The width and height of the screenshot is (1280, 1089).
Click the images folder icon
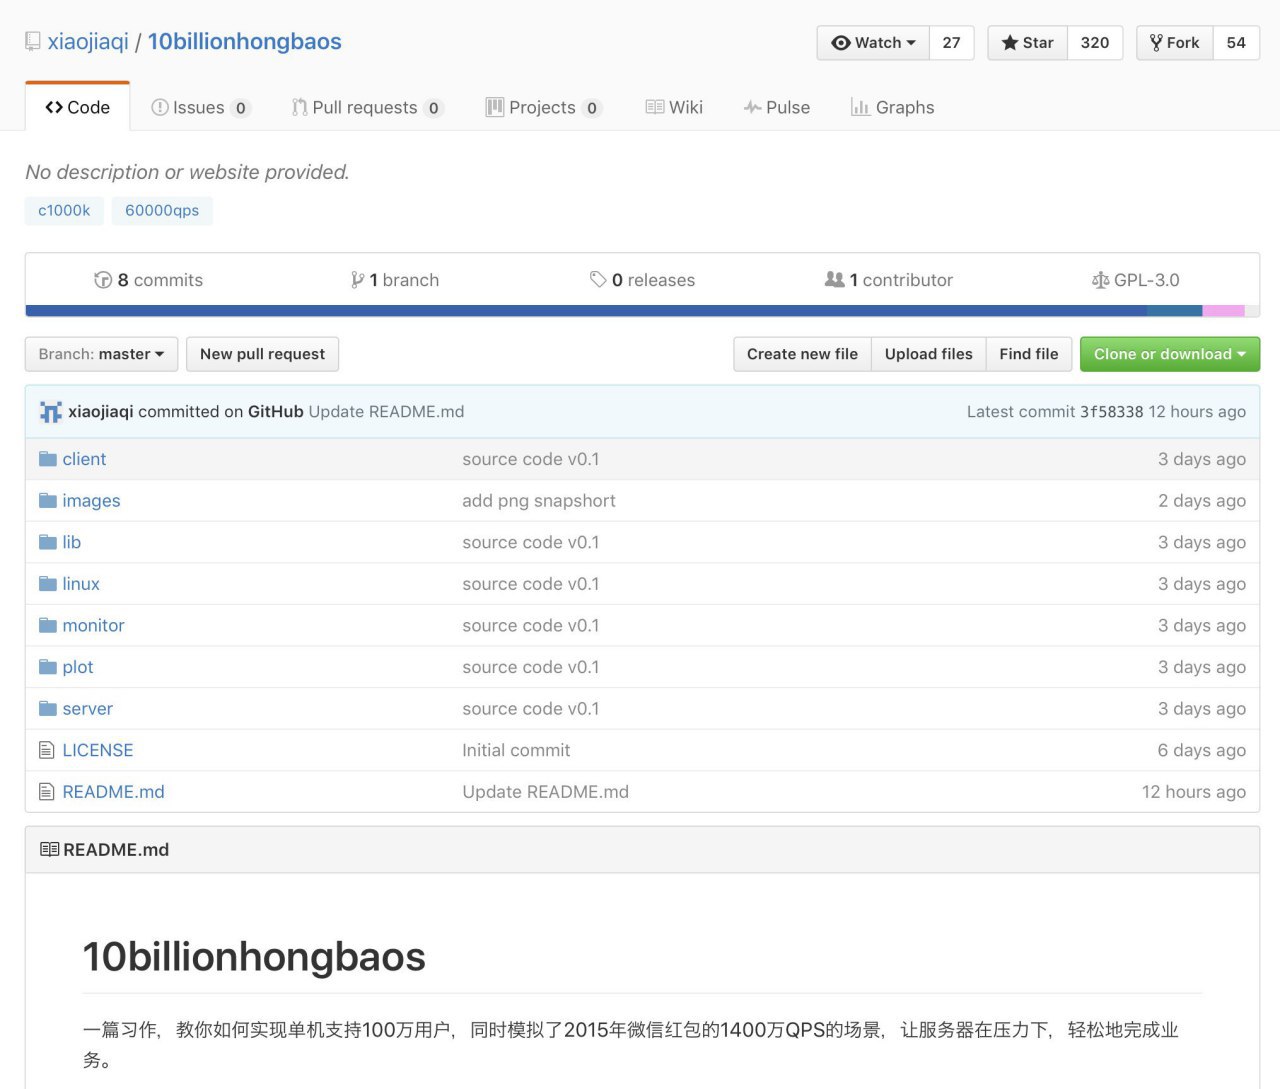[47, 501]
